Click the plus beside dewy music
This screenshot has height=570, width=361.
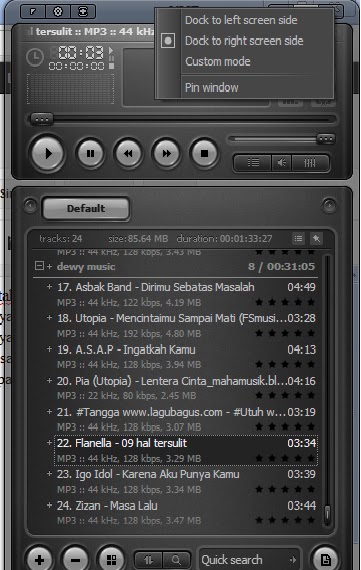coord(50,266)
